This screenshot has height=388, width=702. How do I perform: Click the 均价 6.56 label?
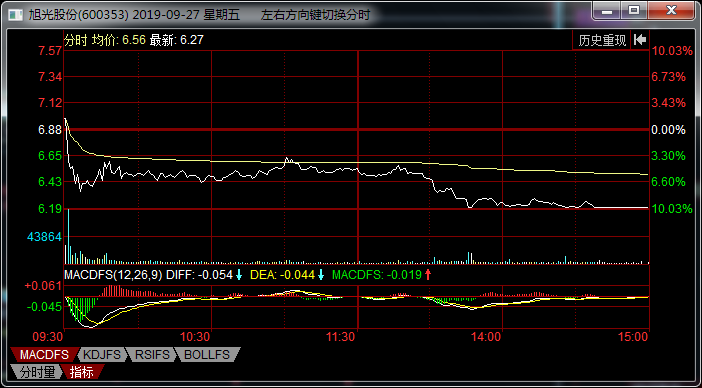[x=119, y=40]
